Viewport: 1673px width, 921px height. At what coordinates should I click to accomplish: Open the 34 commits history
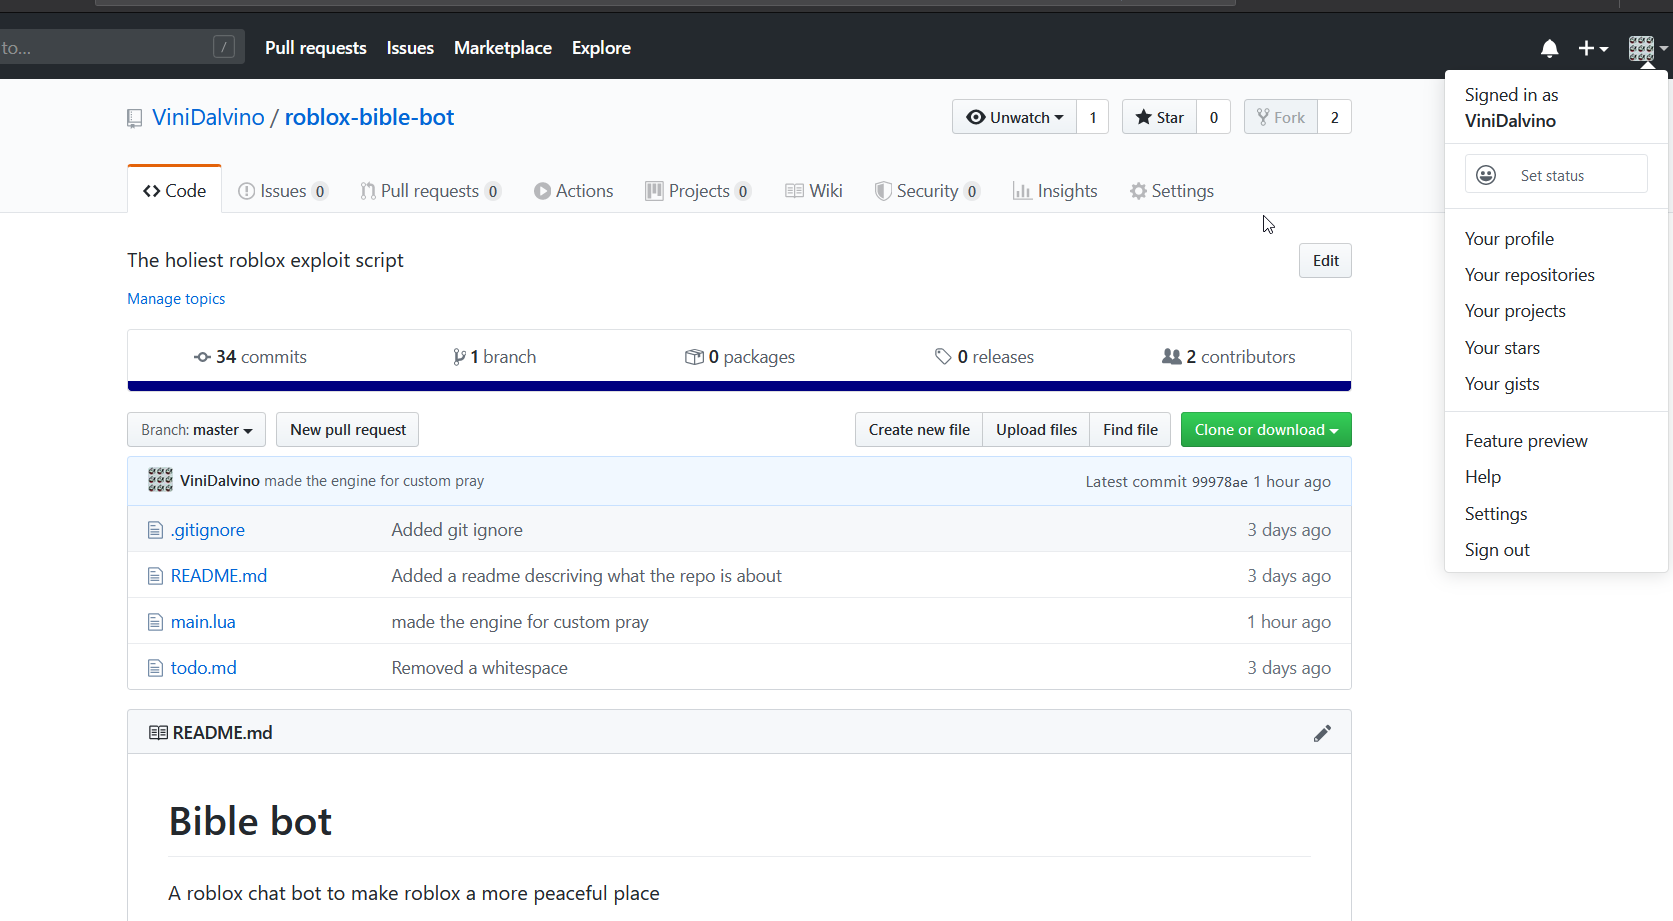click(x=250, y=357)
